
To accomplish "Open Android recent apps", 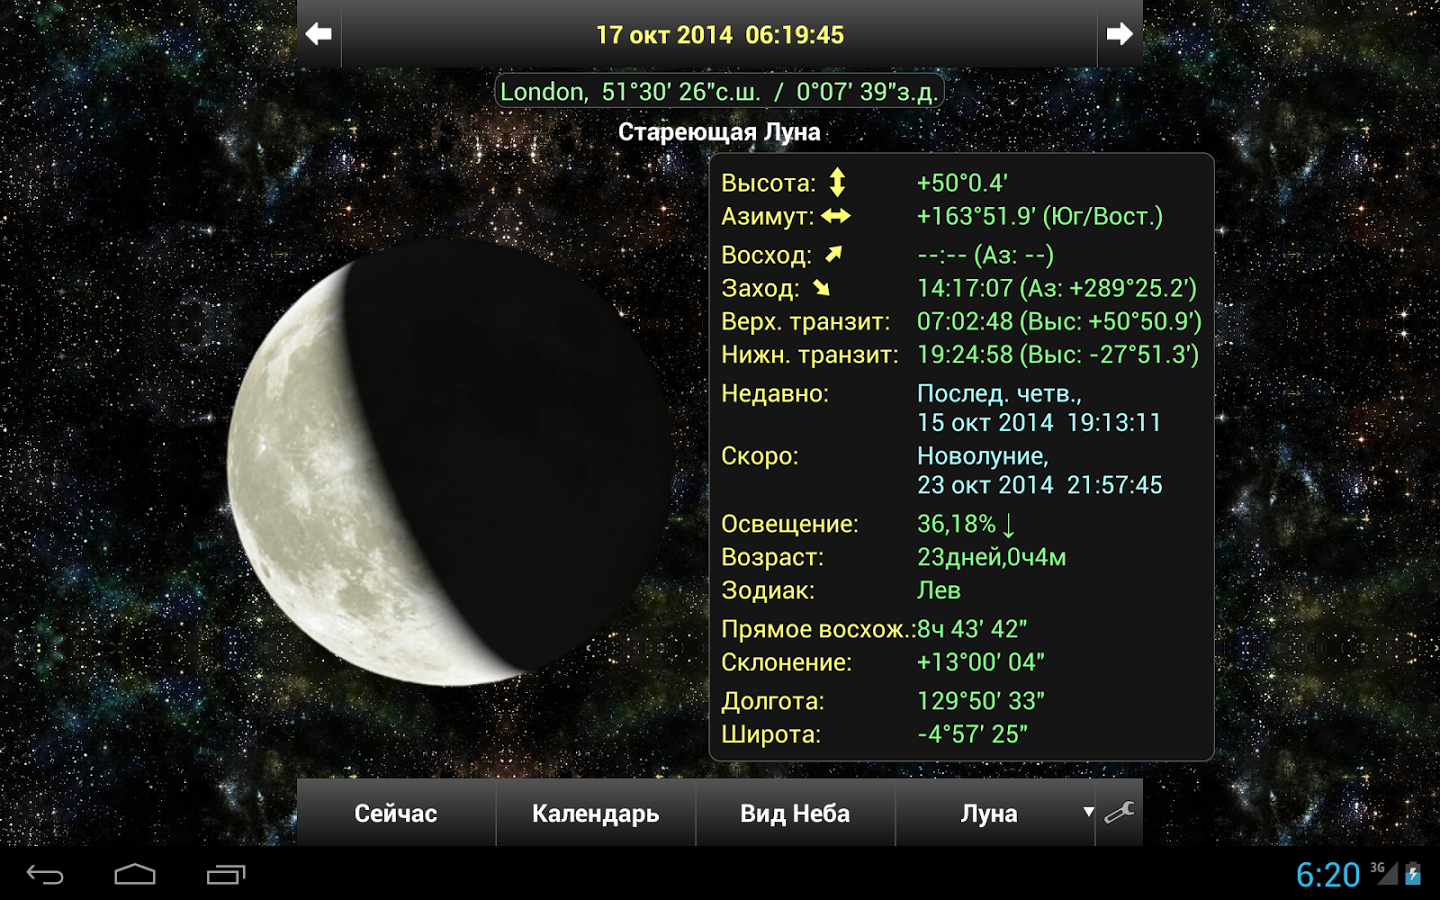I will click(x=226, y=875).
